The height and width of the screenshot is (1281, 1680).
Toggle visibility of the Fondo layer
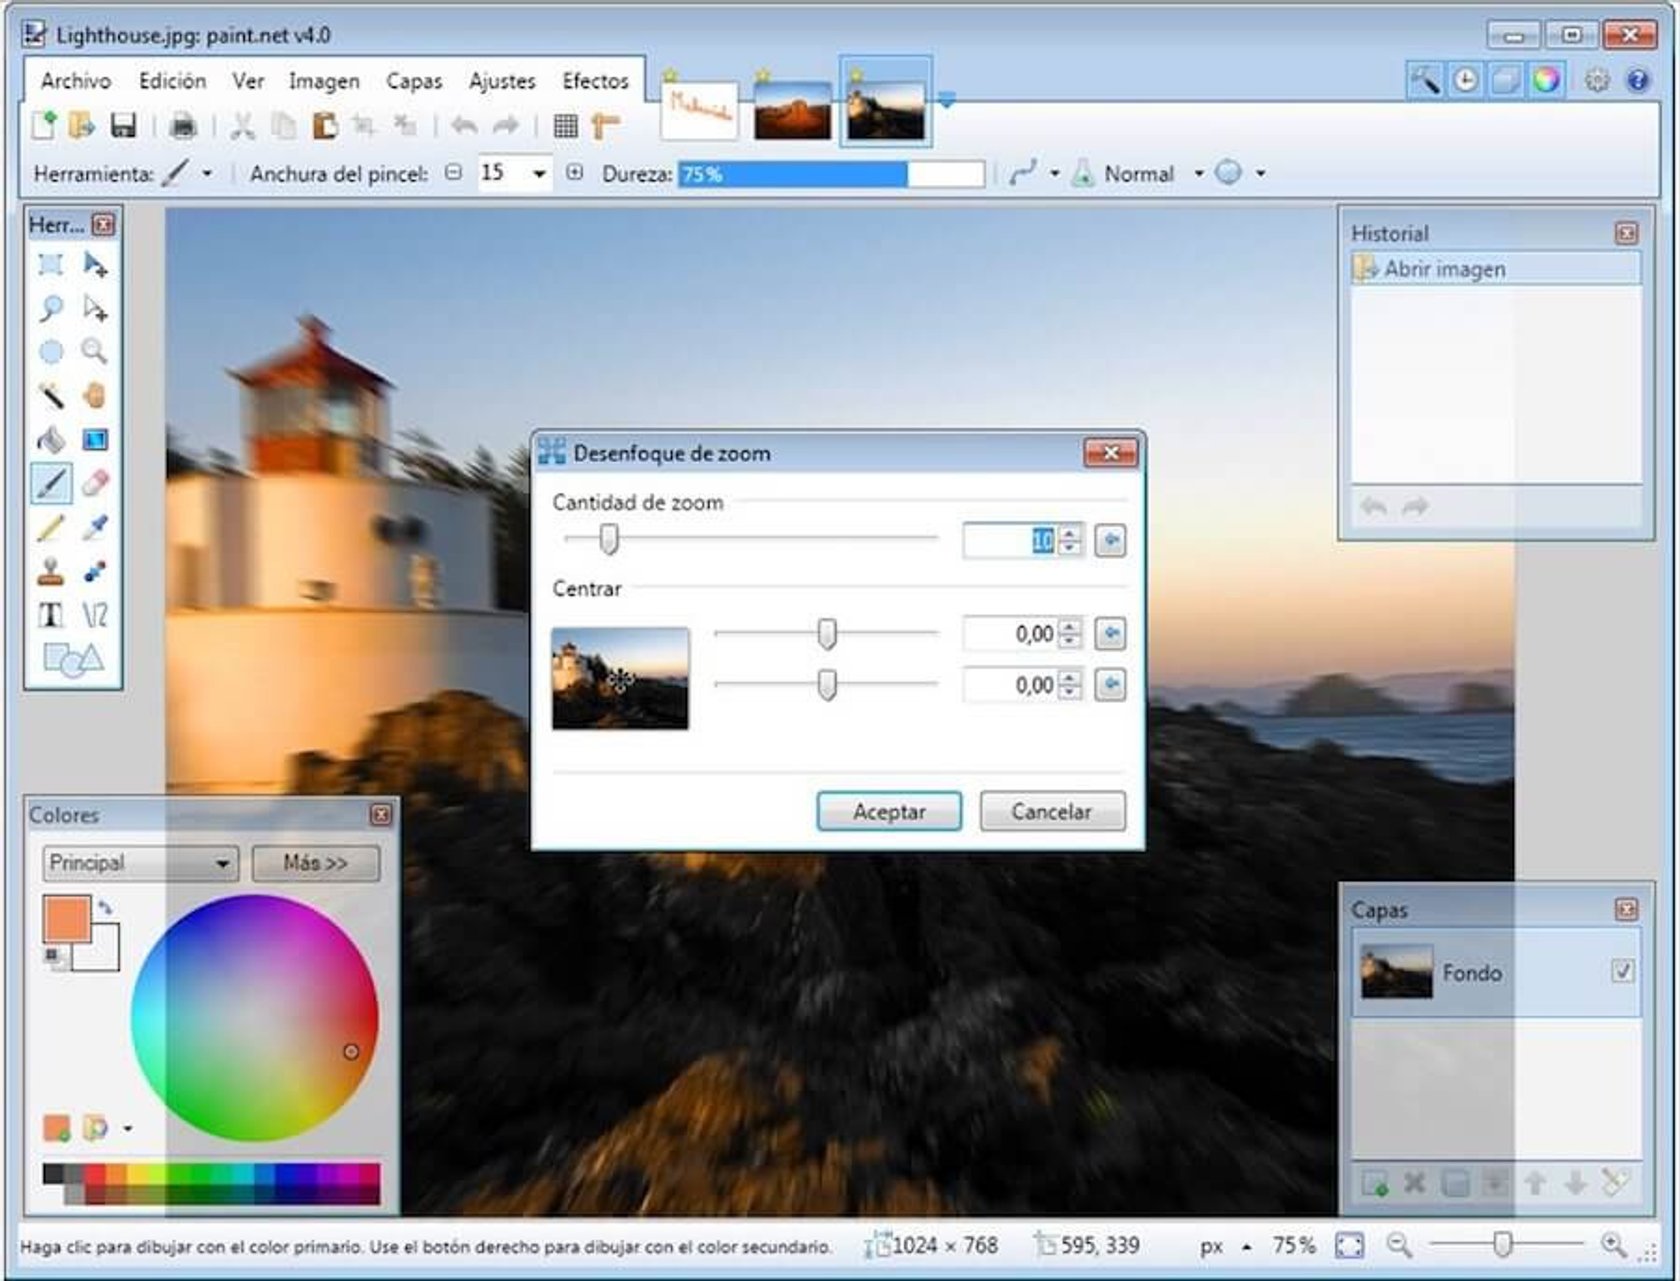[1623, 971]
